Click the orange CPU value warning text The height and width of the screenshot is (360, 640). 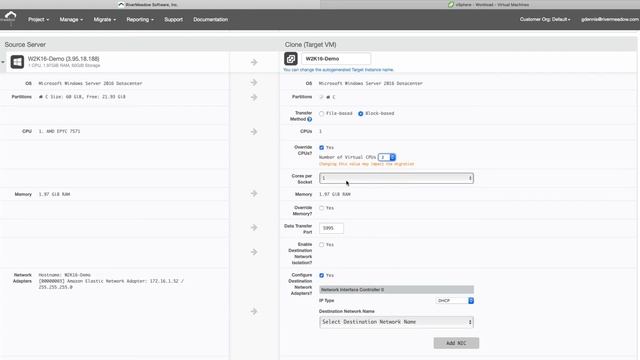367,164
